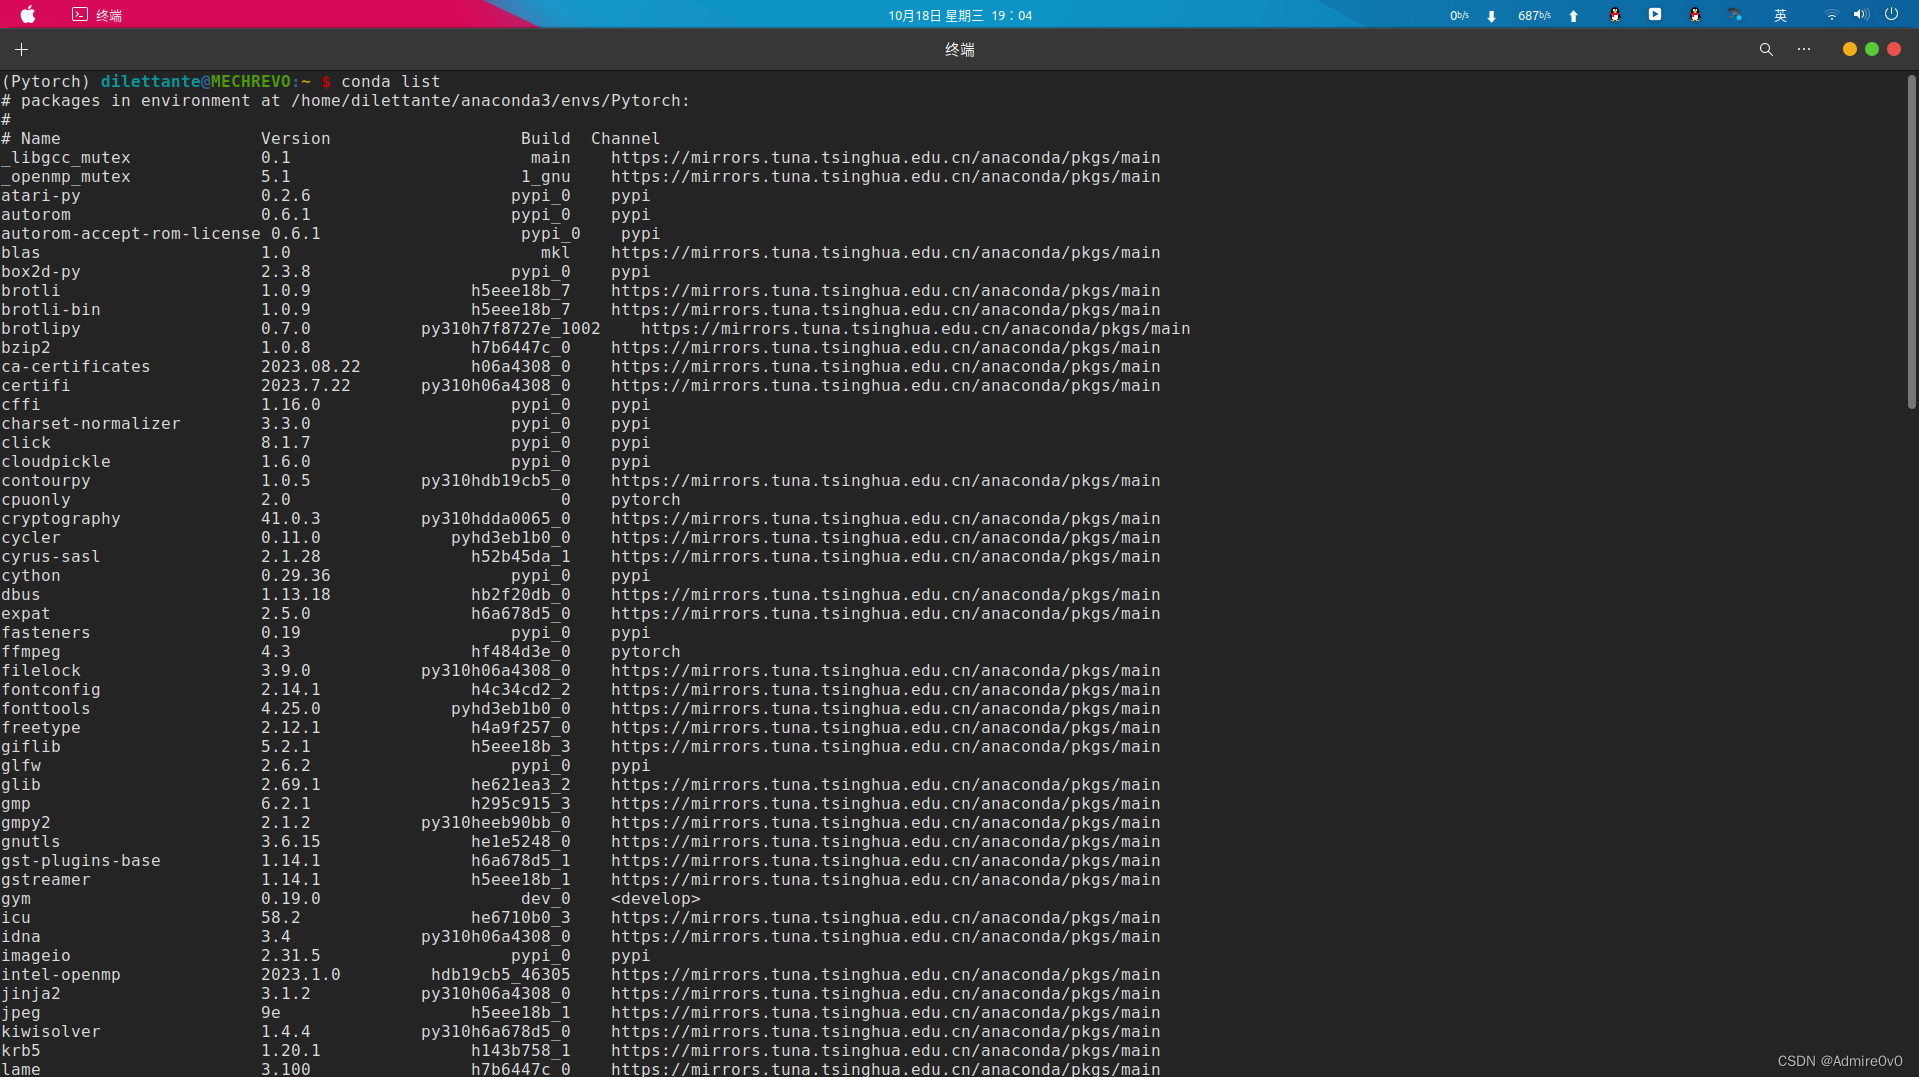1919x1077 pixels.
Task: Click the download speed arrow indicator
Action: tap(1491, 16)
